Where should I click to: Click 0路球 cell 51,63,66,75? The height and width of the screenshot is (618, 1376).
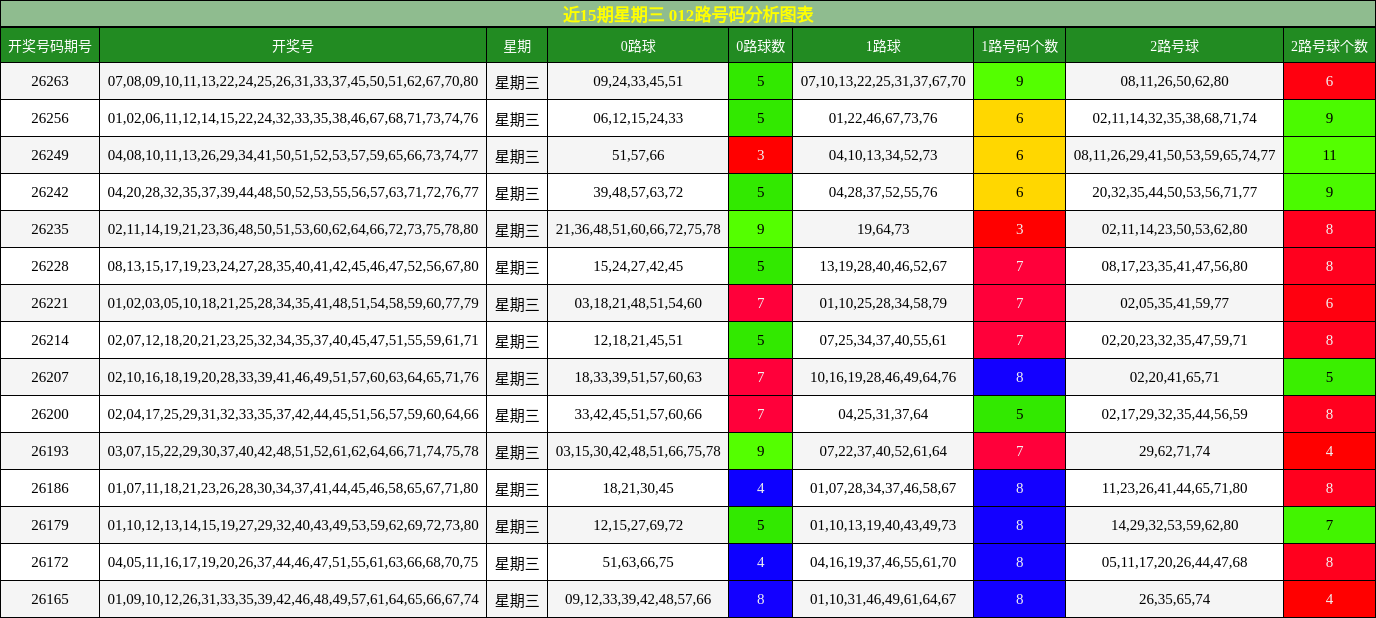[638, 562]
